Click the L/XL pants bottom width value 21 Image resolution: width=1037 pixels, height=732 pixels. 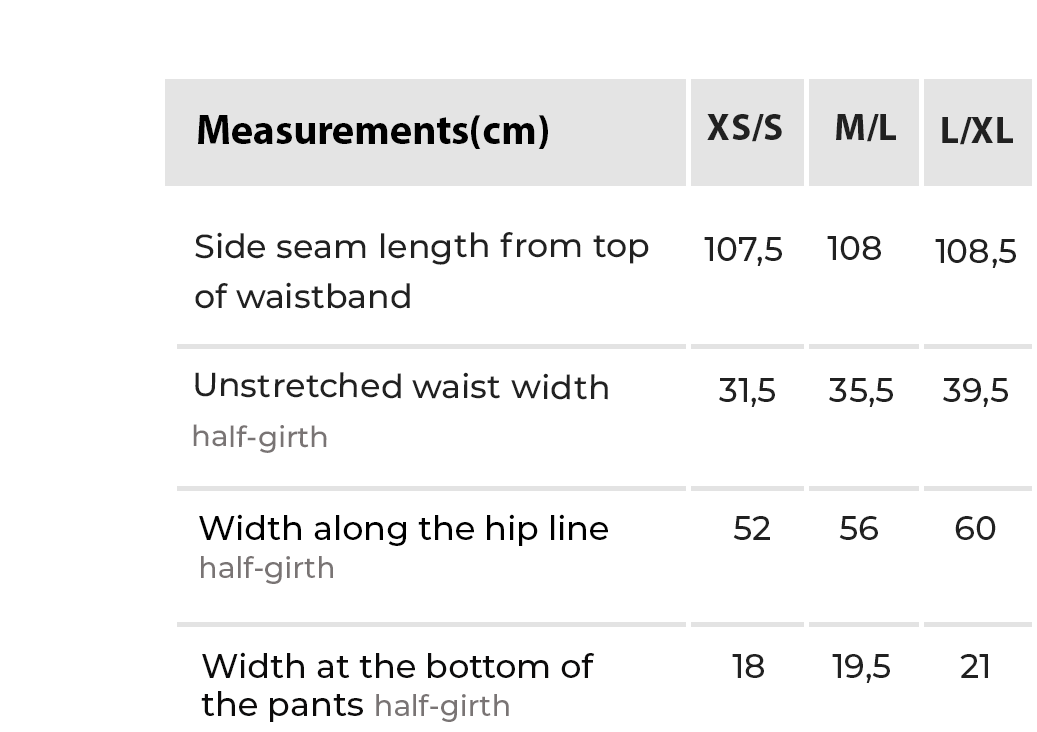pyautogui.click(x=975, y=666)
